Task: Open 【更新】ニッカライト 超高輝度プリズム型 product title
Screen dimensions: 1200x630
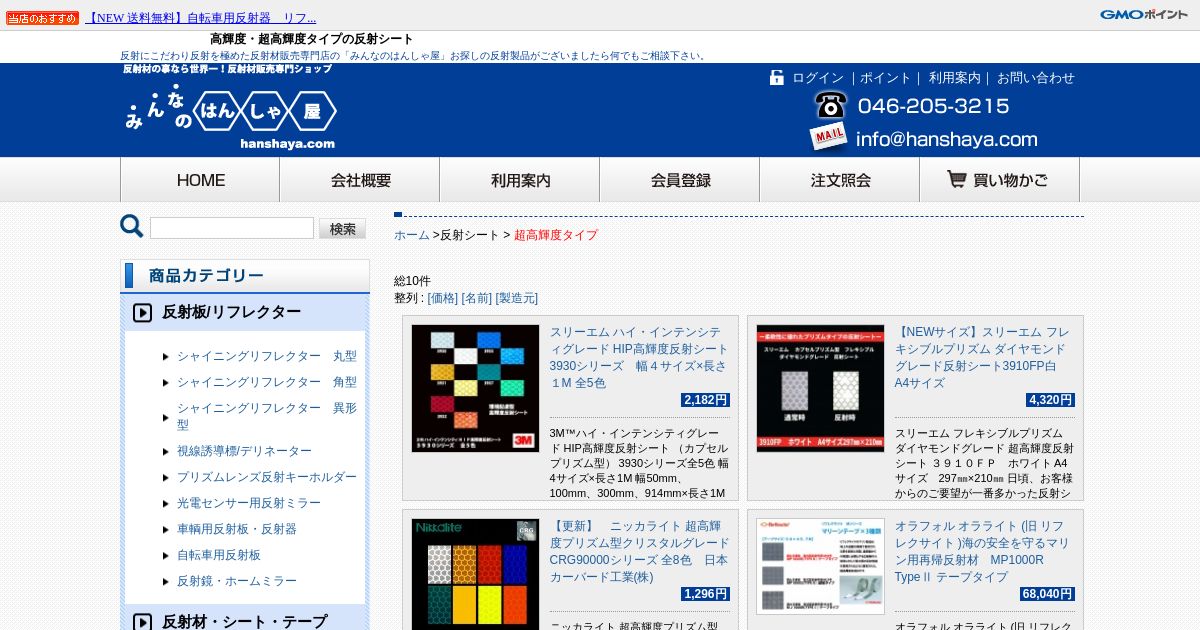Action: (639, 551)
